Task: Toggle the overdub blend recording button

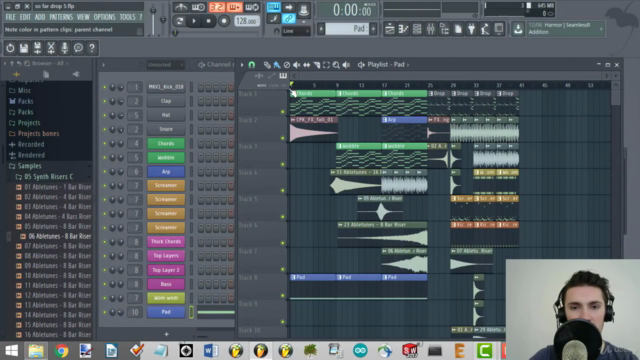Action: coord(234,7)
